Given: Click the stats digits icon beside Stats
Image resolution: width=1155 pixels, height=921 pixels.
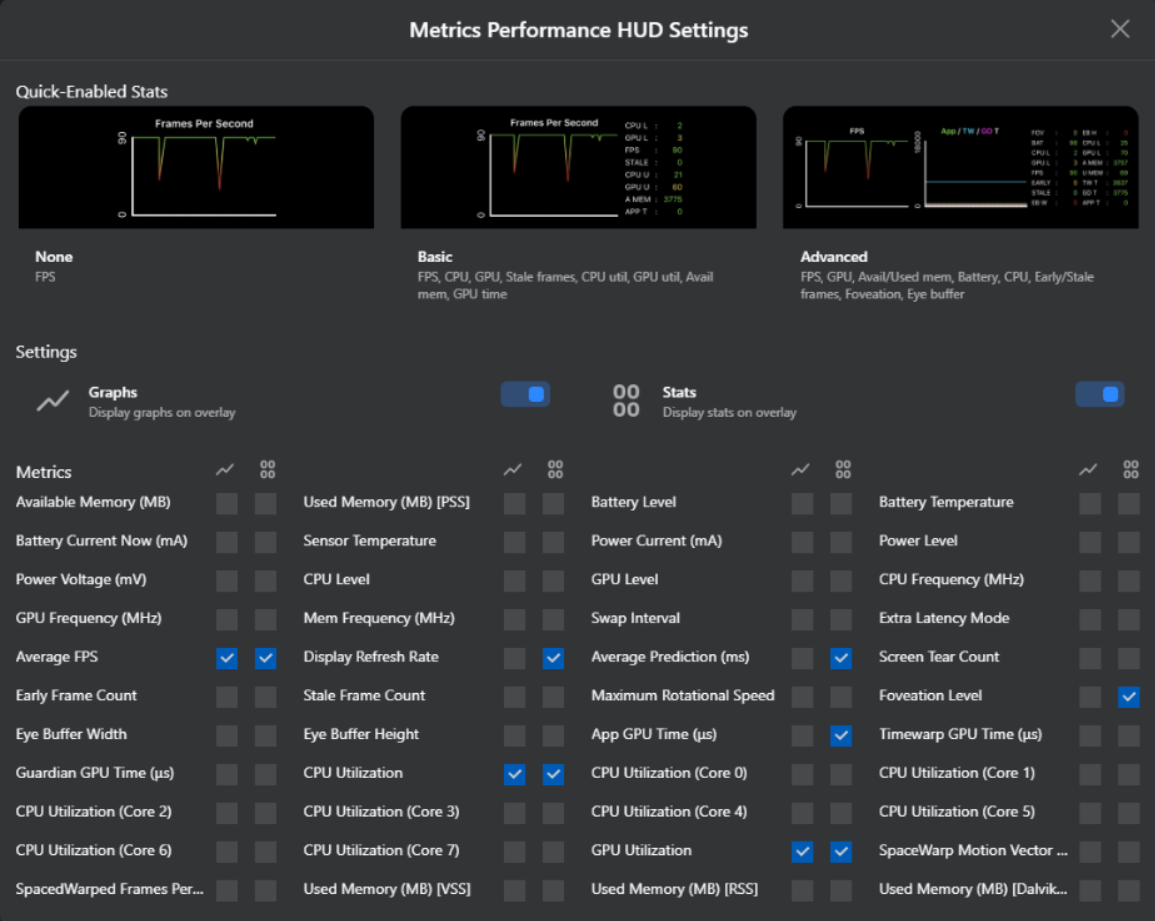Looking at the screenshot, I should 626,401.
